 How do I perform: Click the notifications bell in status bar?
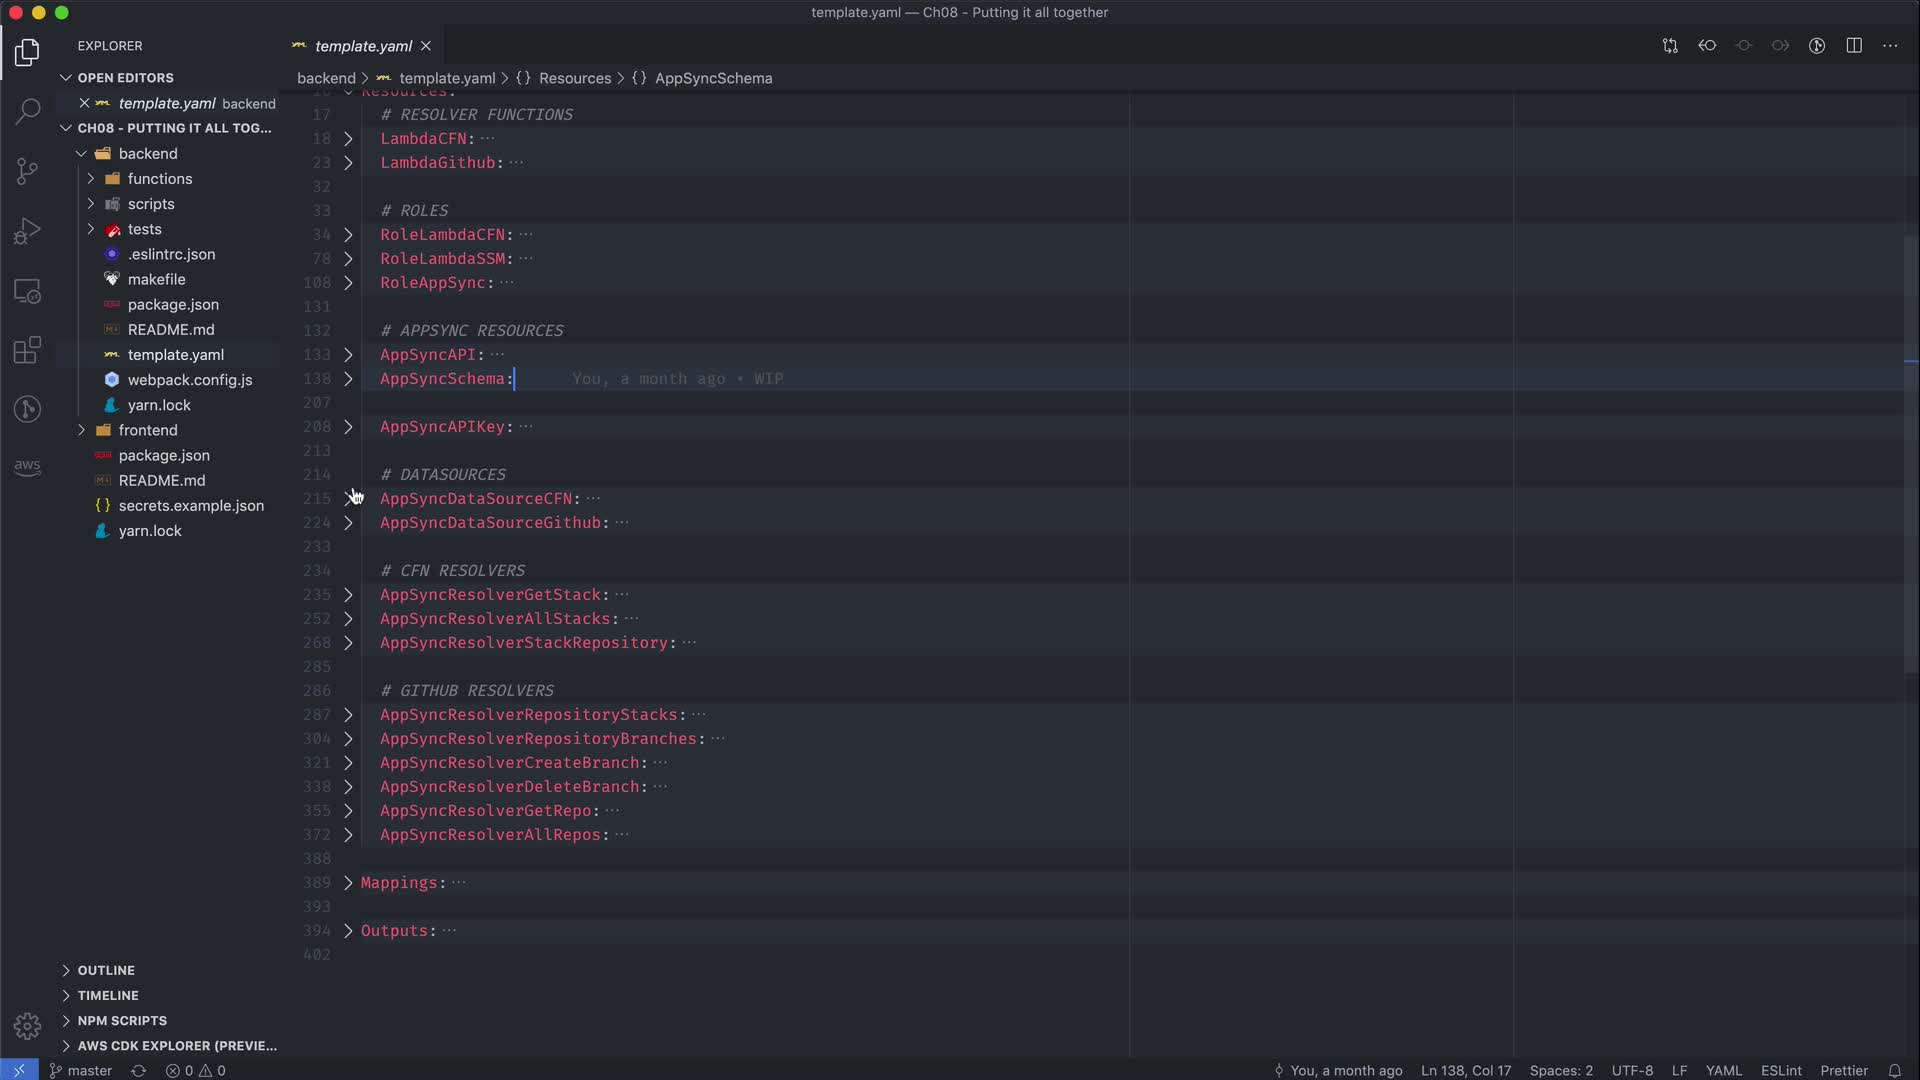coord(1894,1070)
